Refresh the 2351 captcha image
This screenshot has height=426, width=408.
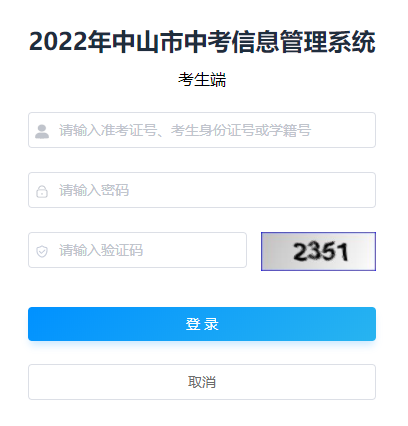tap(318, 251)
